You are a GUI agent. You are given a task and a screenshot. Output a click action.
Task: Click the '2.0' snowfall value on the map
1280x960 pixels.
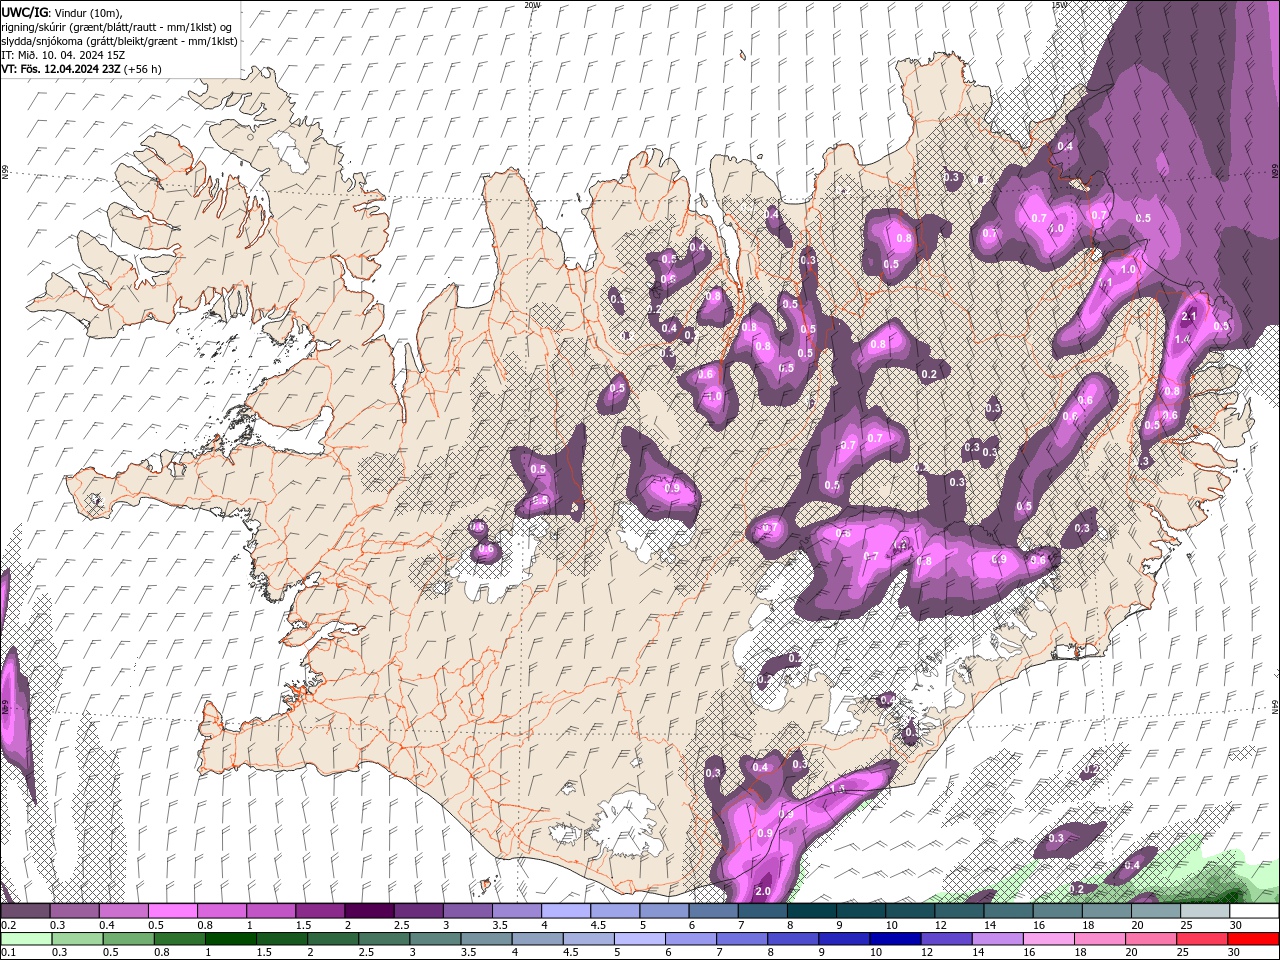point(763,891)
